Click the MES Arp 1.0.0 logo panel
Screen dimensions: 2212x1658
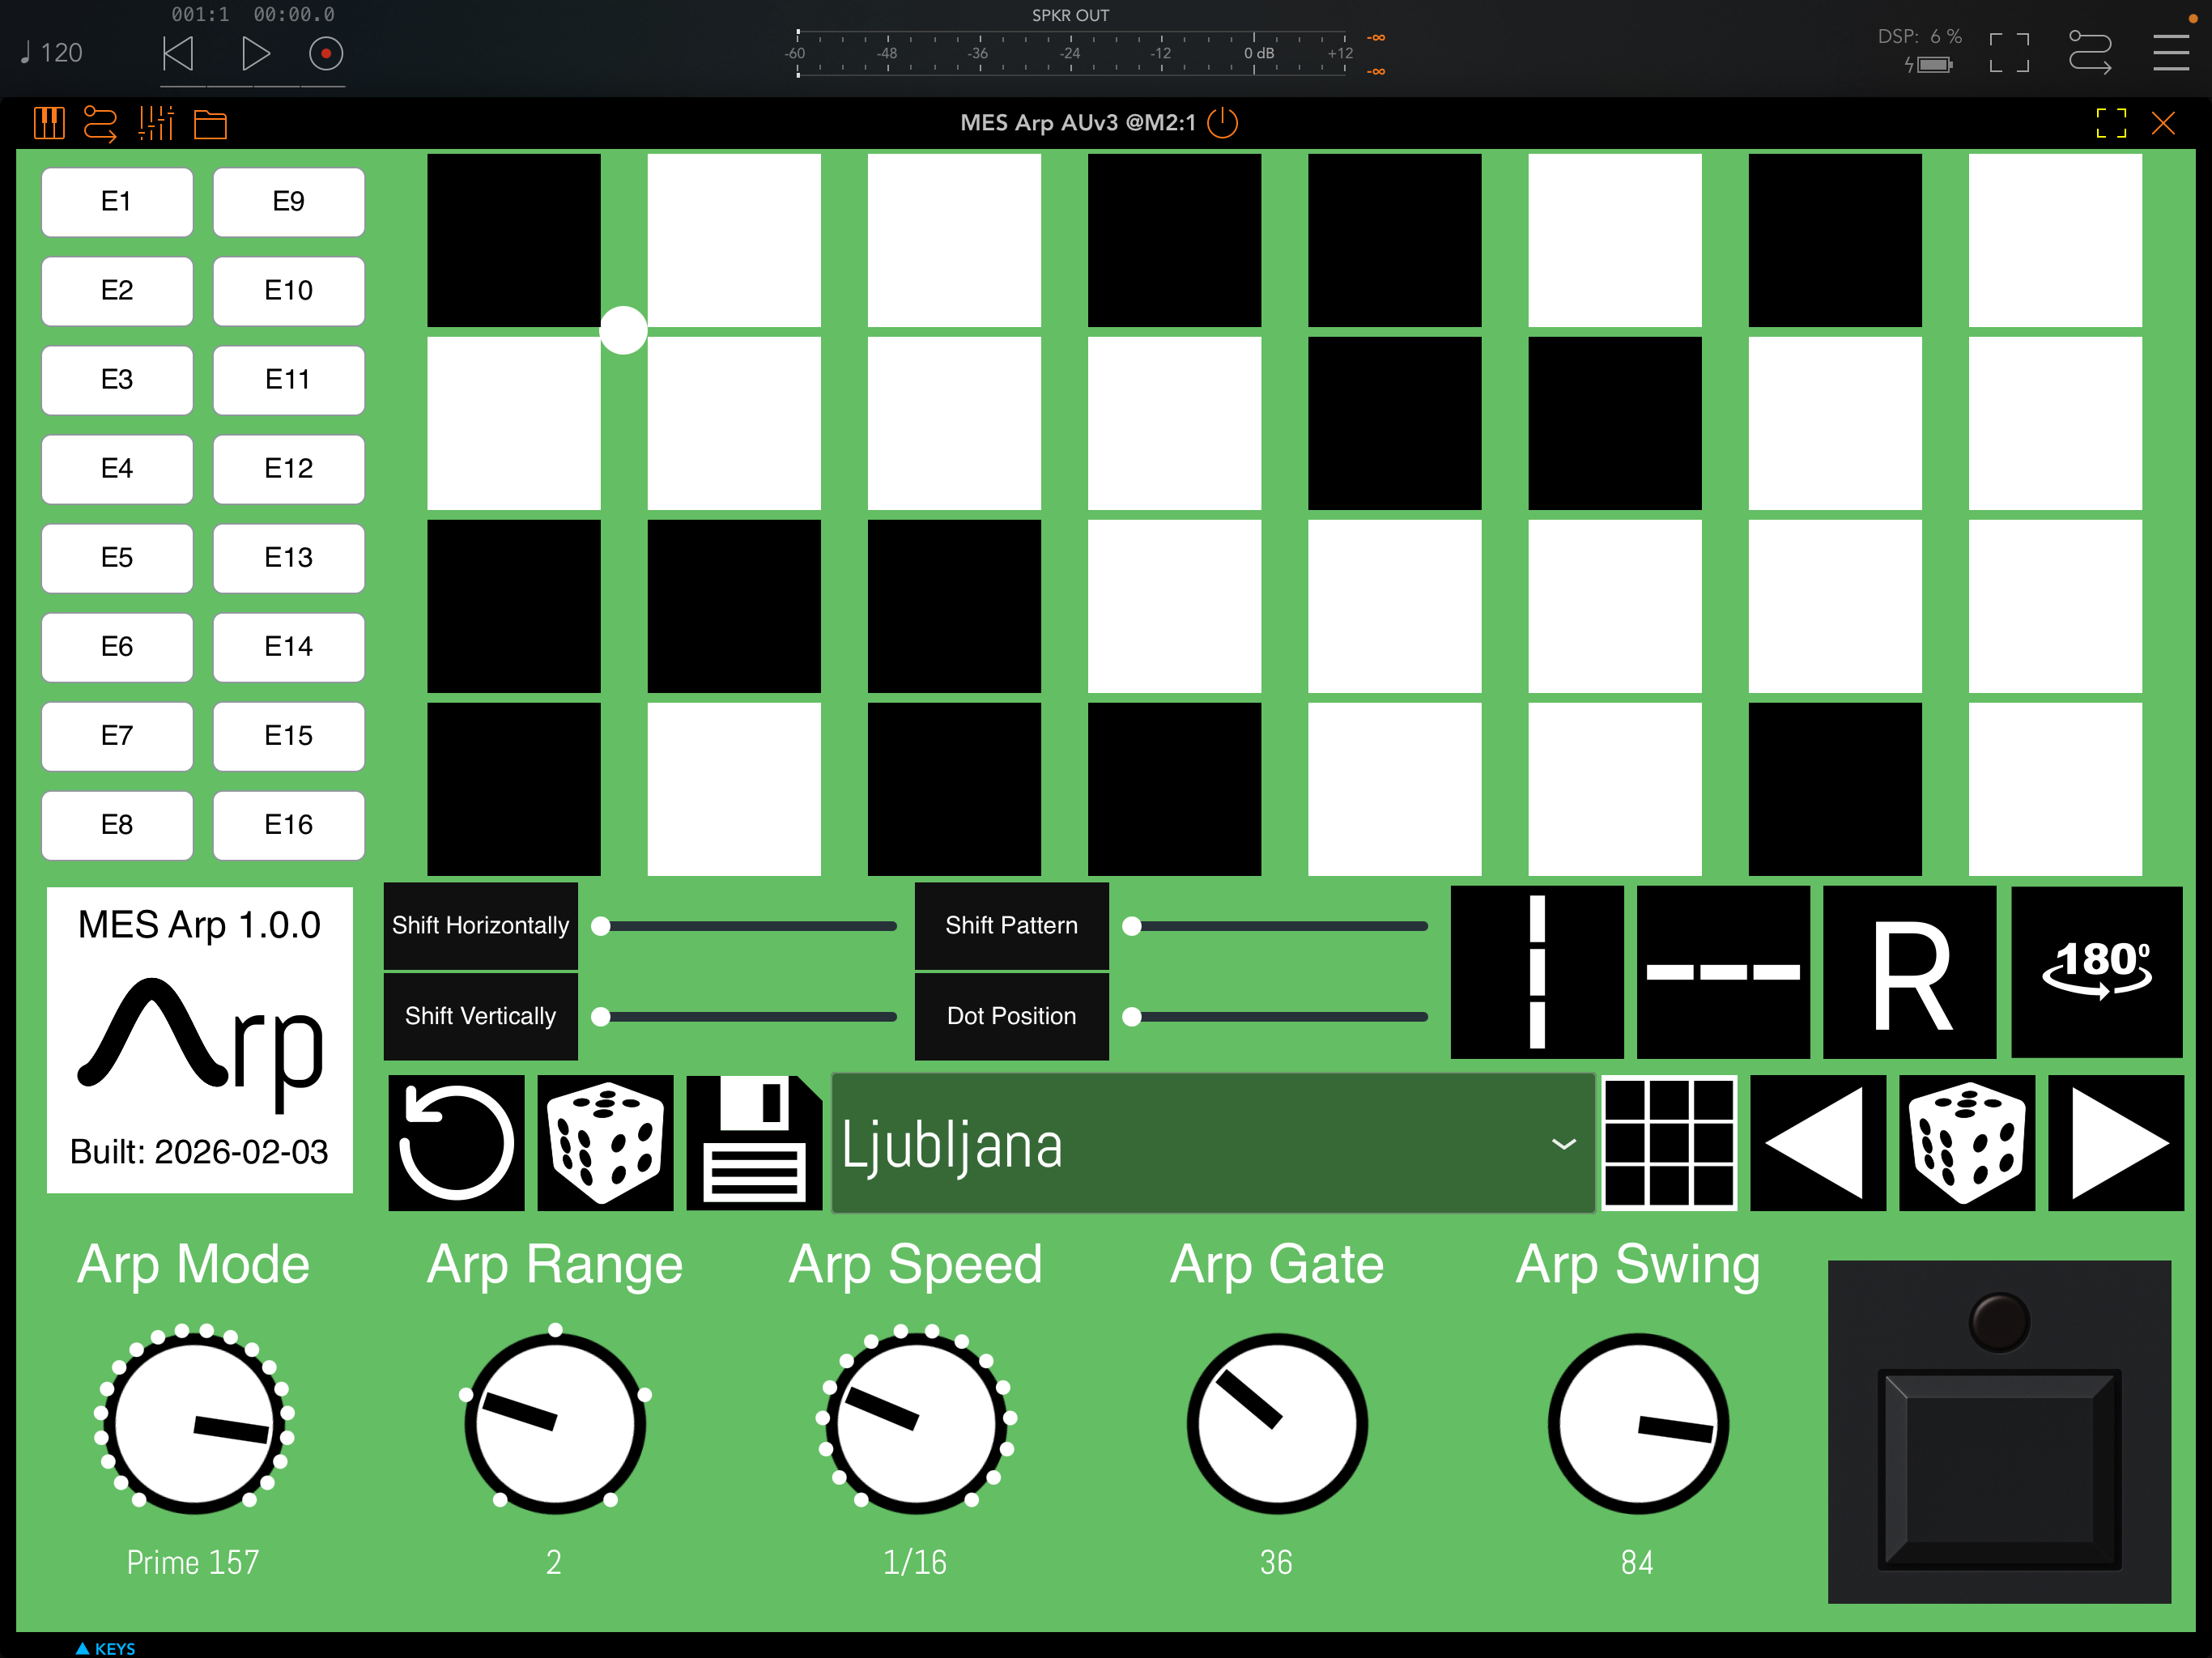(x=200, y=1040)
